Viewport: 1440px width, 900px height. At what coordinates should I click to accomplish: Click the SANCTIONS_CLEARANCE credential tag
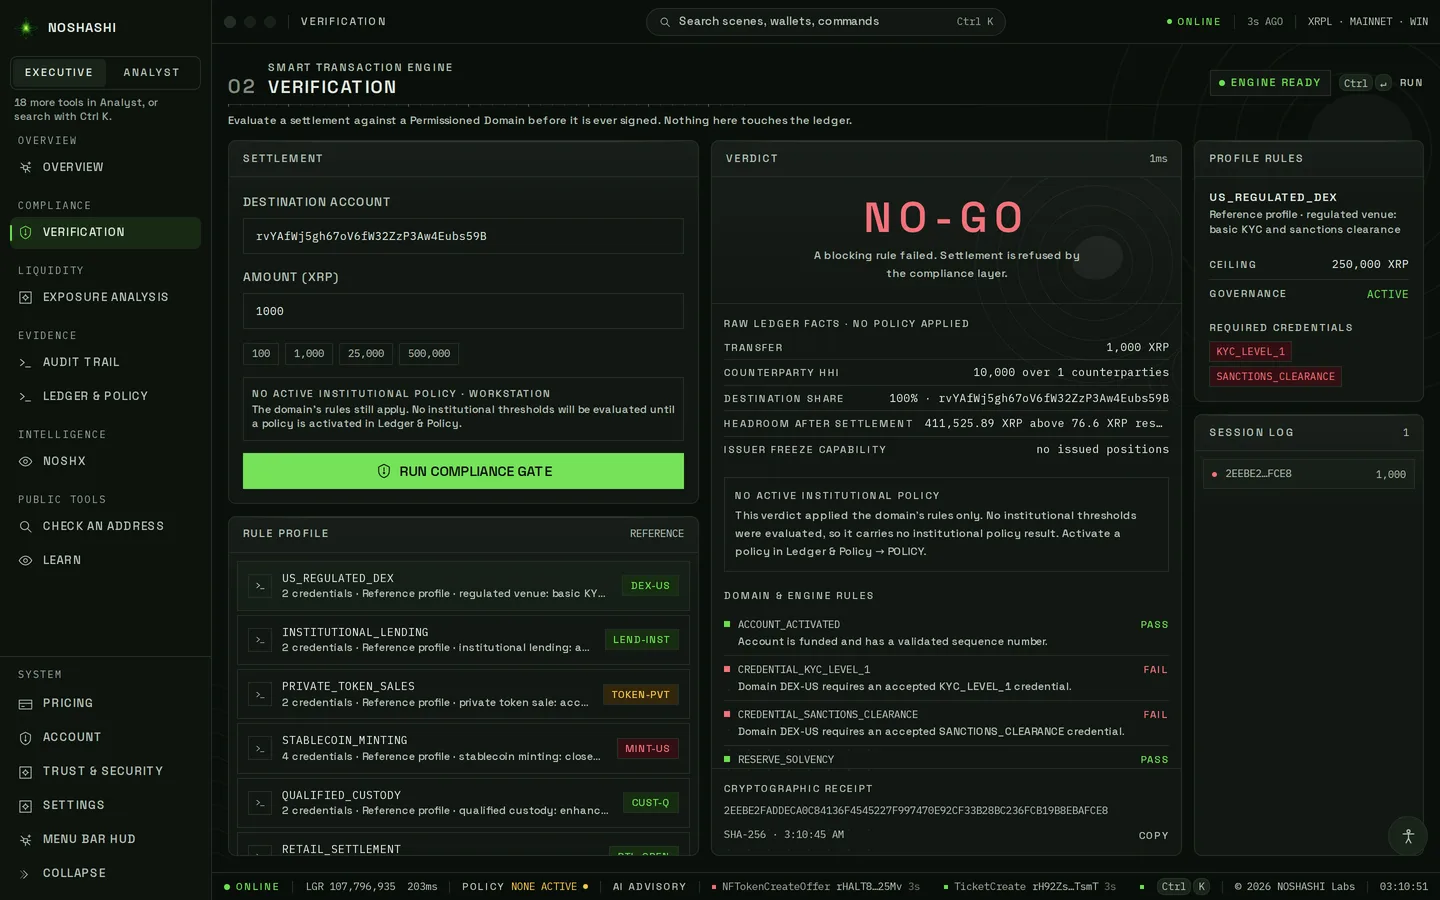click(1275, 377)
